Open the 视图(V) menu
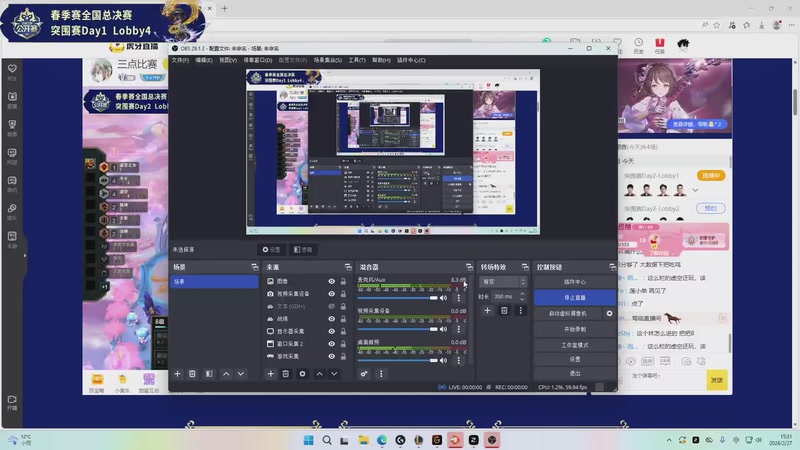This screenshot has width=800, height=450. click(228, 60)
